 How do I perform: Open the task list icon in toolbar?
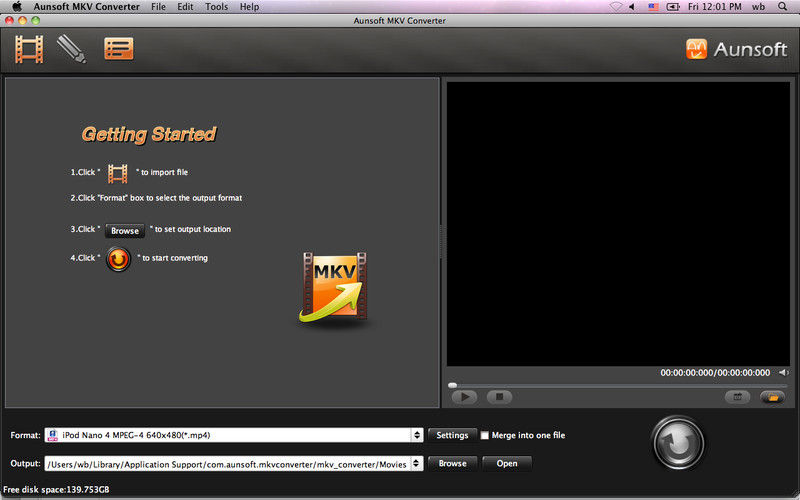(x=118, y=48)
